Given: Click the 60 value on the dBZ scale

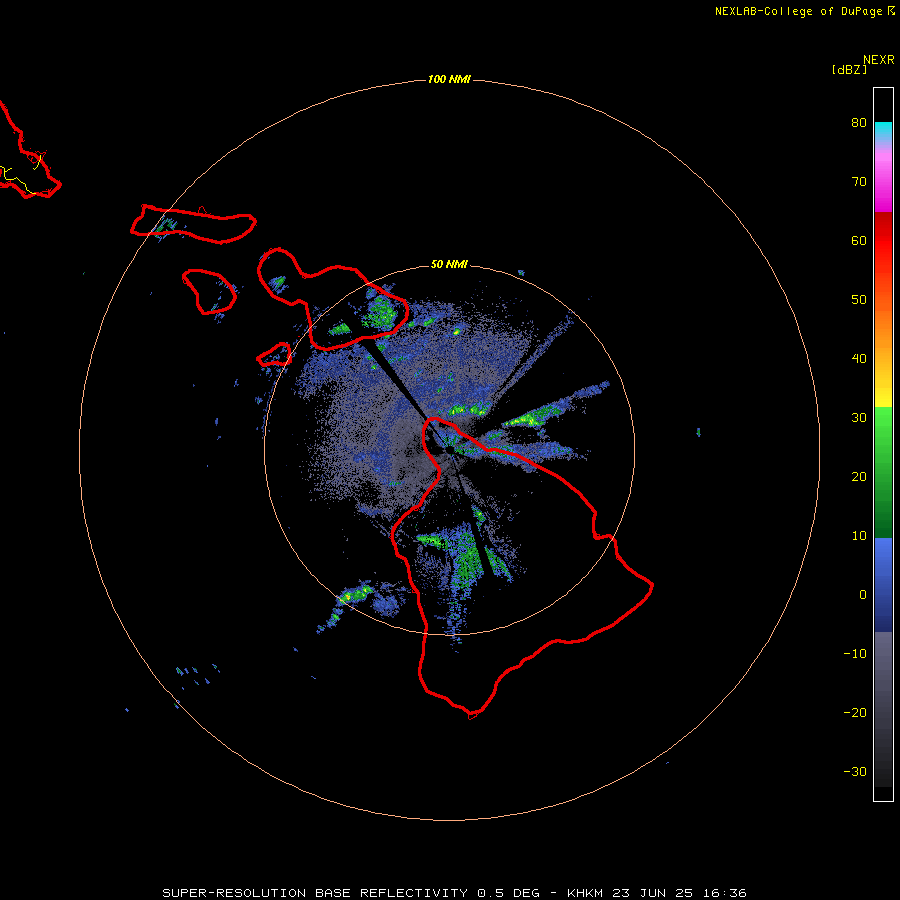Looking at the screenshot, I should pyautogui.click(x=859, y=241).
